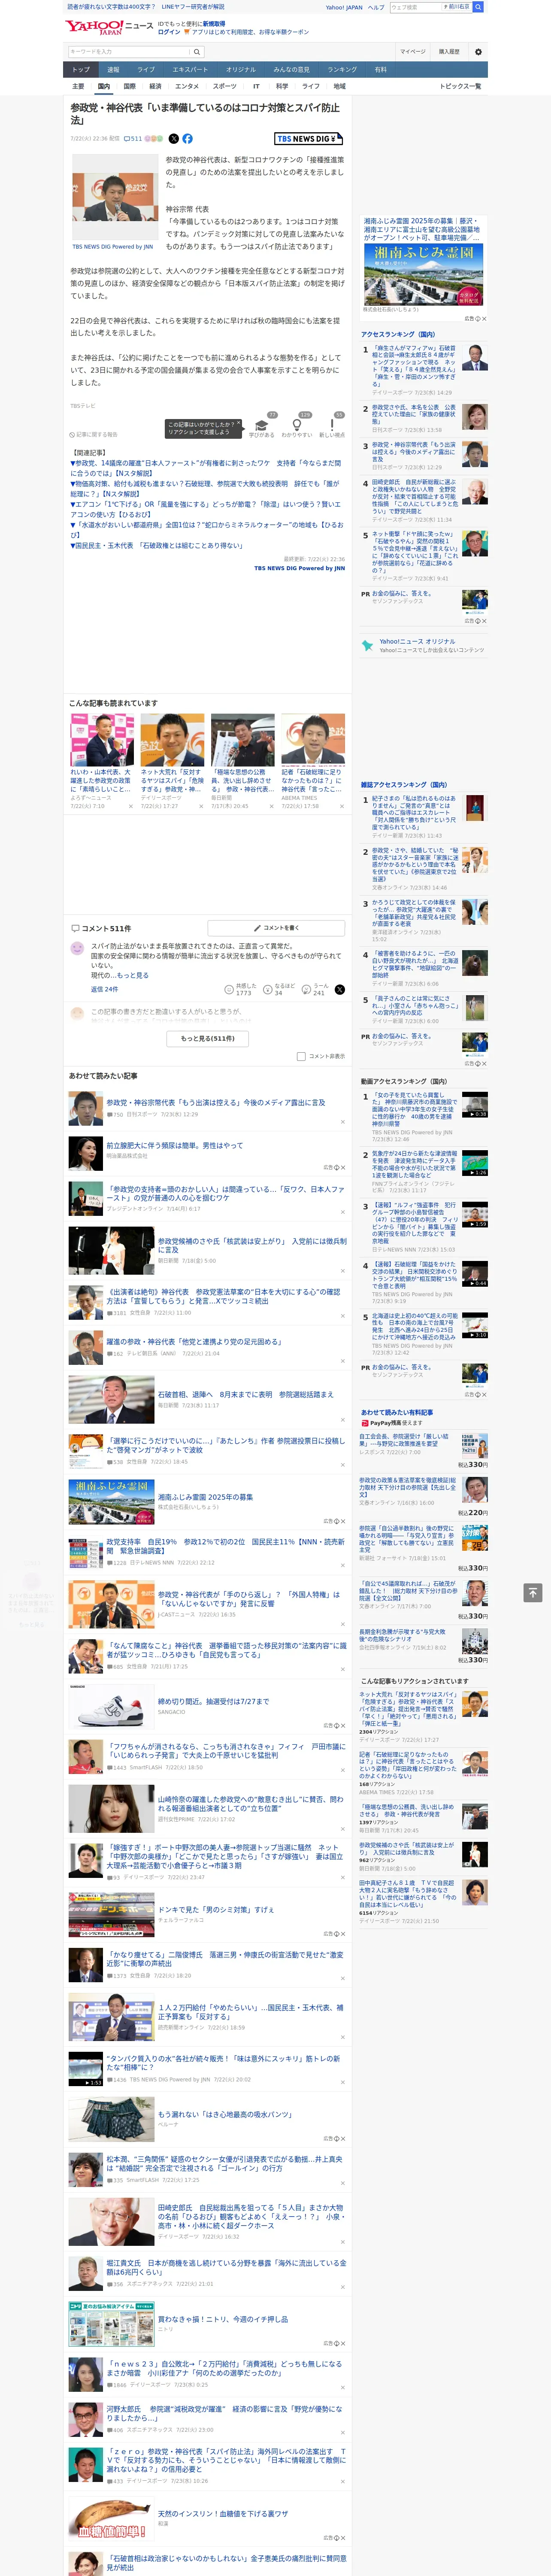
Task: Click the web search button at top right
Action: [478, 7]
